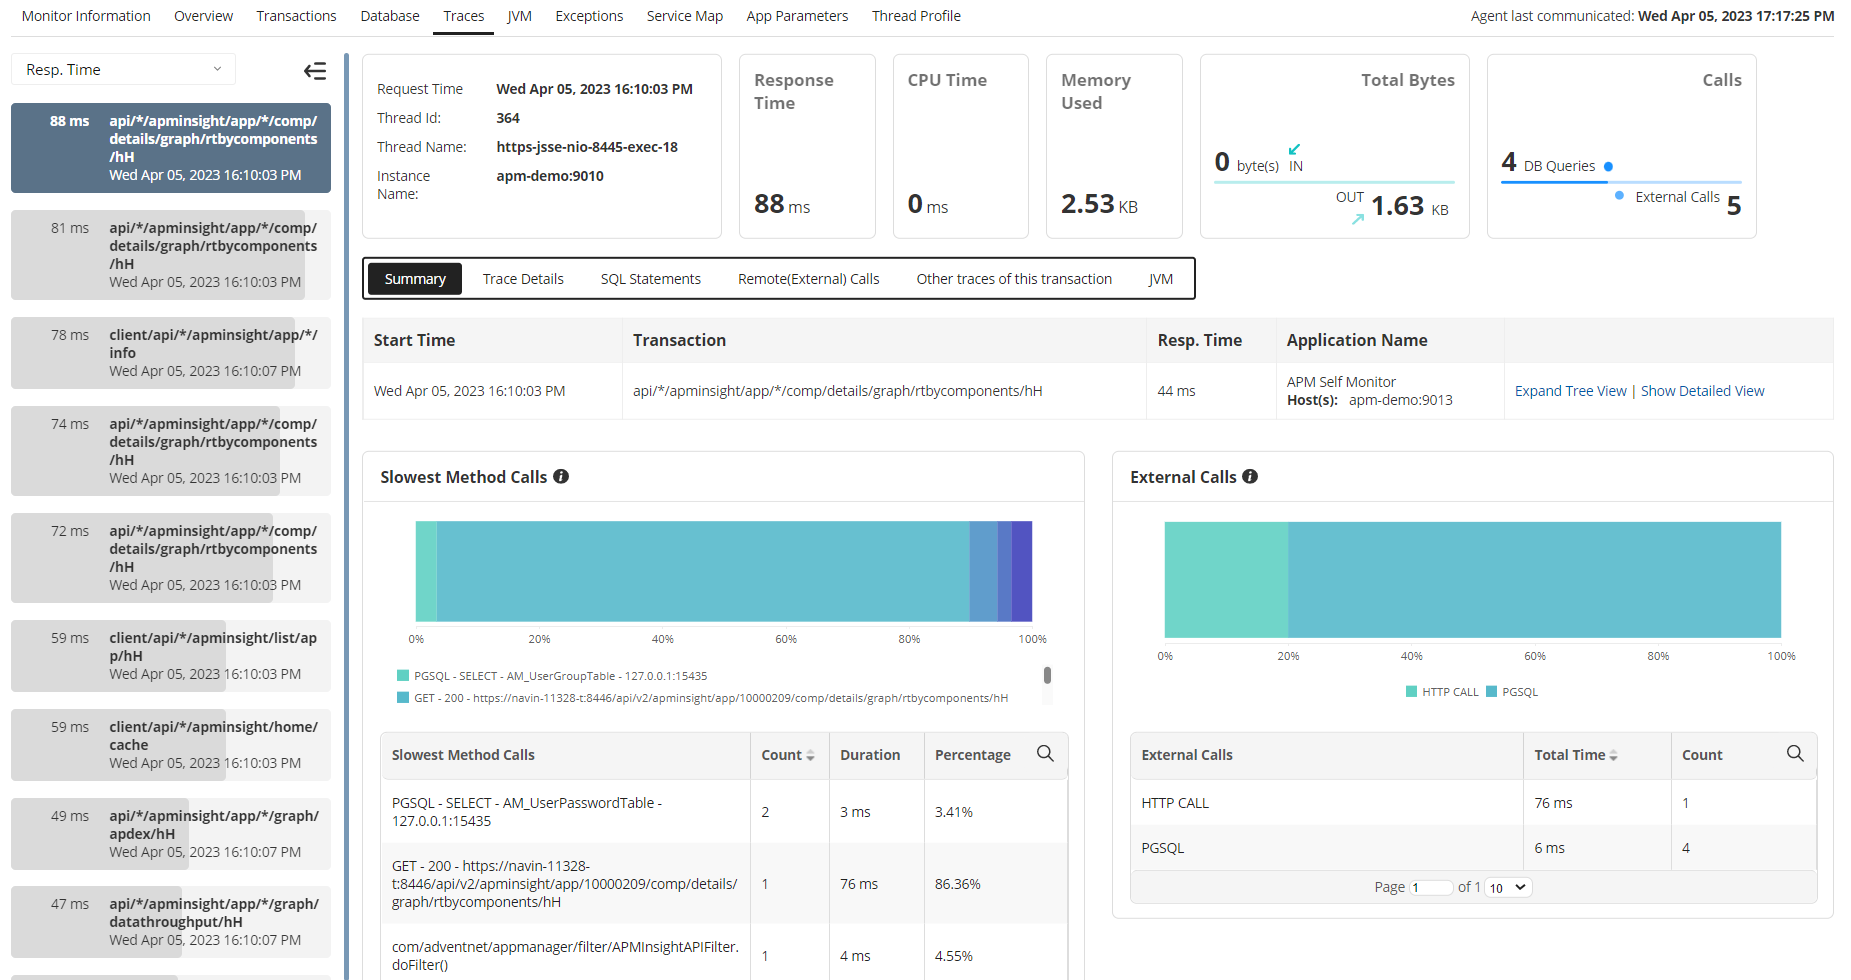Click the External Calls info icon
The width and height of the screenshot is (1851, 980).
pos(1250,477)
